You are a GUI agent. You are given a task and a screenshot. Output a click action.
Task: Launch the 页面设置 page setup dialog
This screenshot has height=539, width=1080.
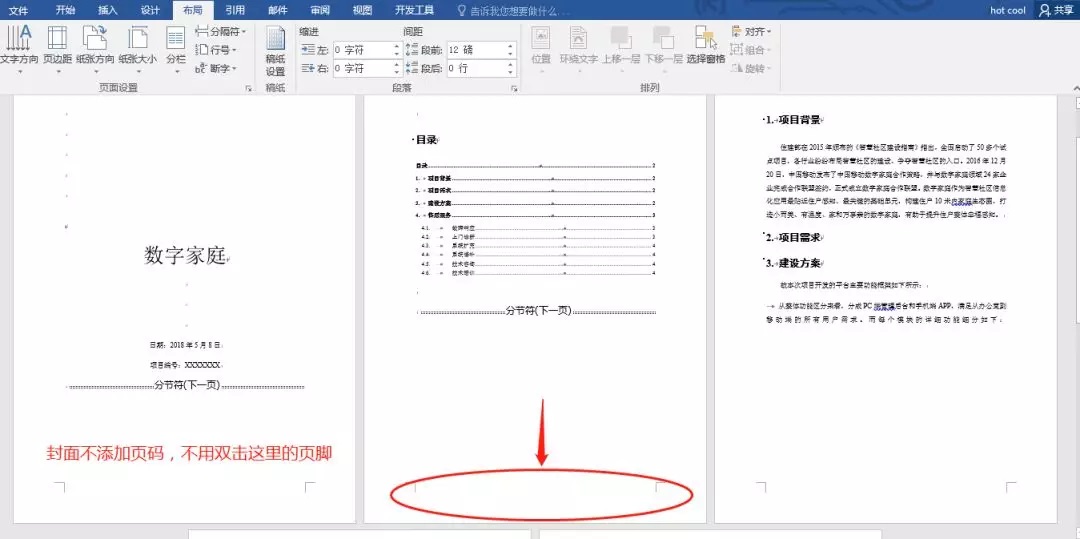coord(248,89)
